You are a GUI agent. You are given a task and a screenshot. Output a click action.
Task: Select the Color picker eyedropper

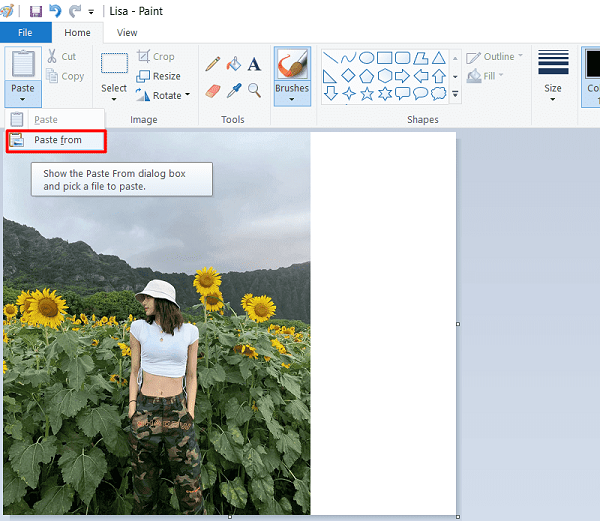[234, 91]
